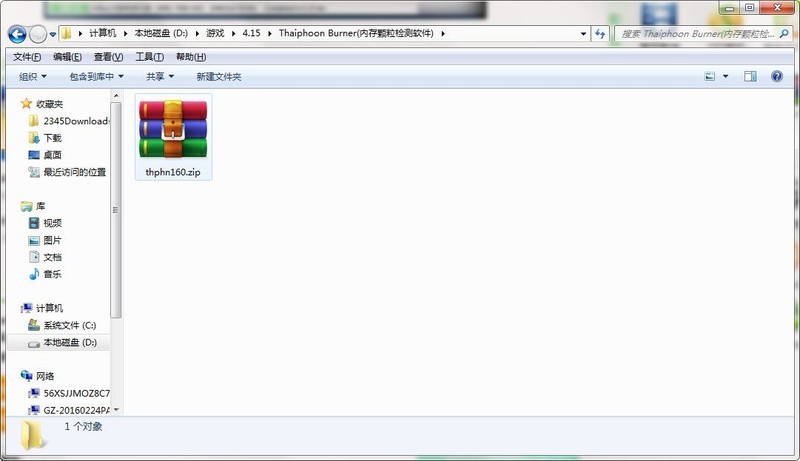
Task: Click the navigation pane scrollbar down arrow
Action: [x=116, y=409]
